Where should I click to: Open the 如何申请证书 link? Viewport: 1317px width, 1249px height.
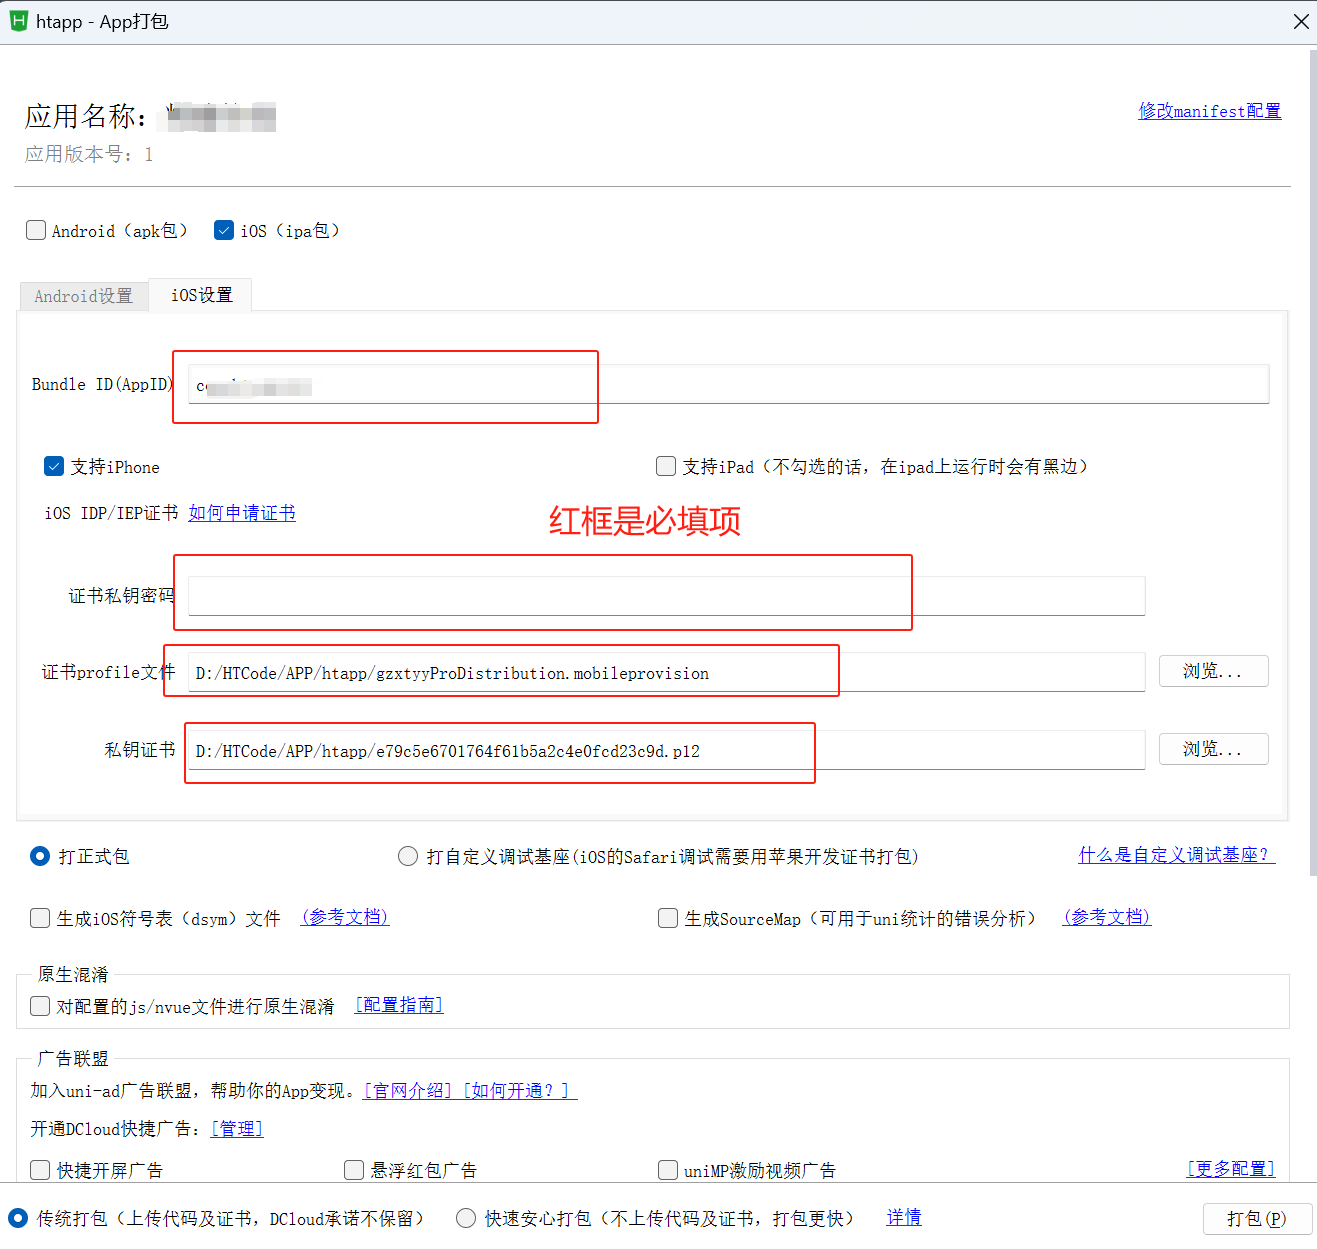point(242,513)
